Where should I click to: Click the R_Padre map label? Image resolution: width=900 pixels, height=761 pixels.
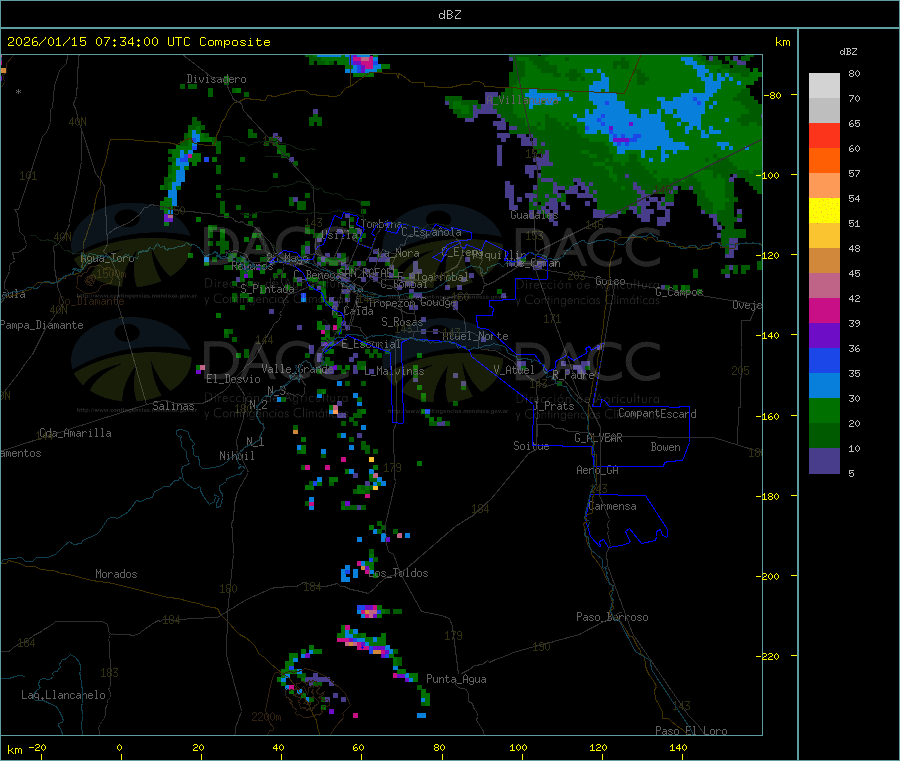pyautogui.click(x=573, y=375)
